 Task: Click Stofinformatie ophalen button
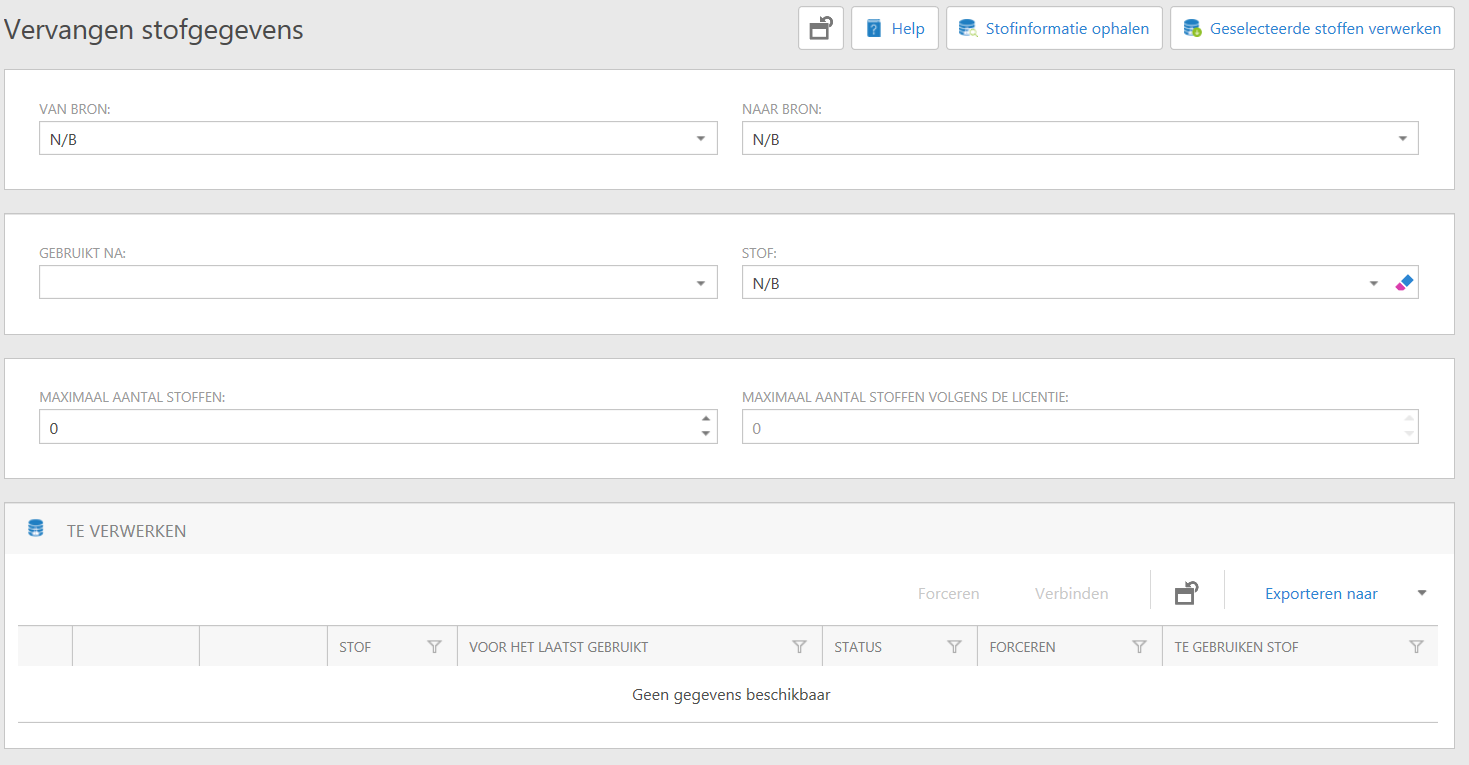[x=1054, y=28]
